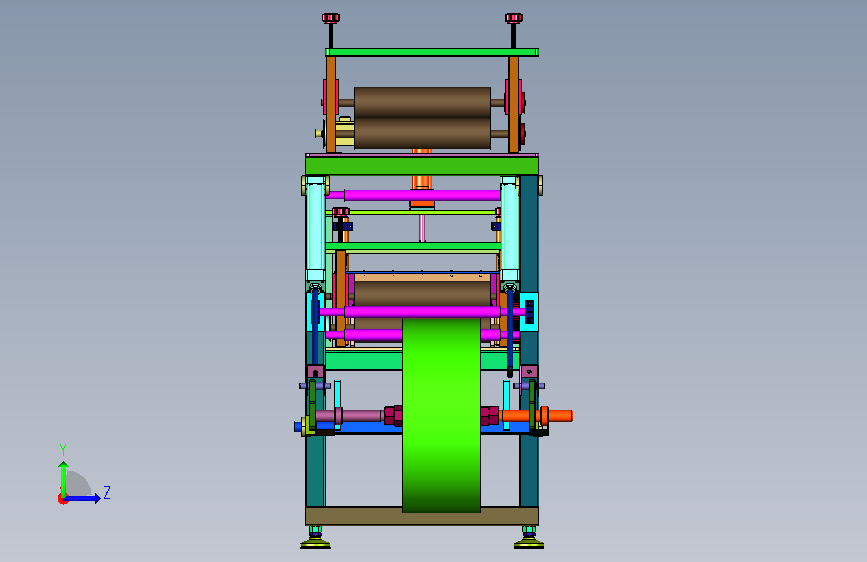Select the lower part of the left teal column
This screenshot has height=562, width=867.
pos(315,471)
